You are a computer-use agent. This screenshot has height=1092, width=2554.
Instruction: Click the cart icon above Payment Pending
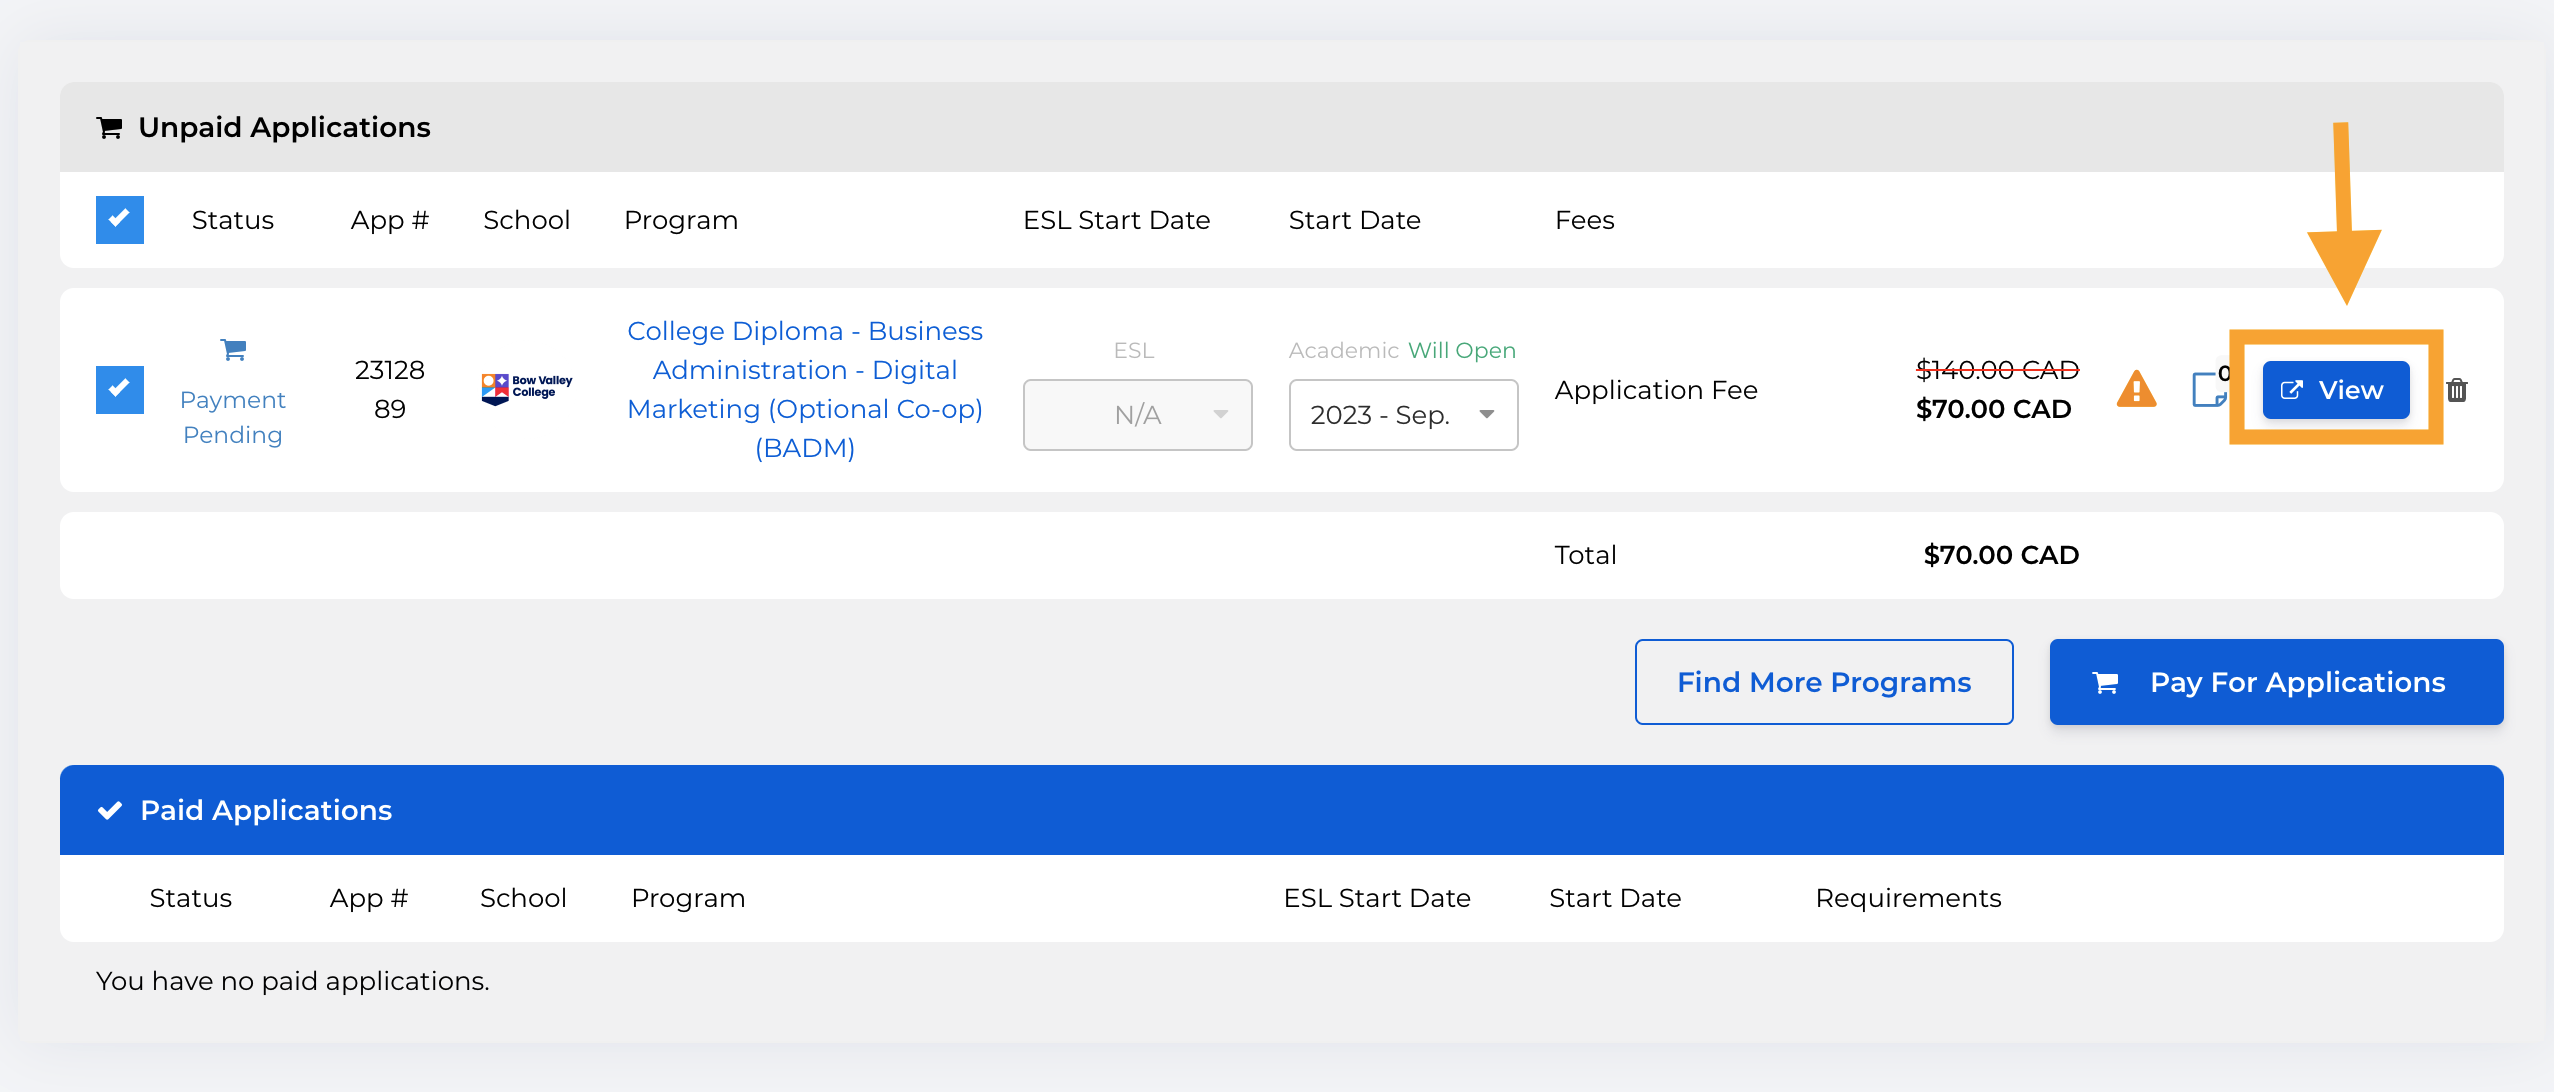(x=233, y=349)
